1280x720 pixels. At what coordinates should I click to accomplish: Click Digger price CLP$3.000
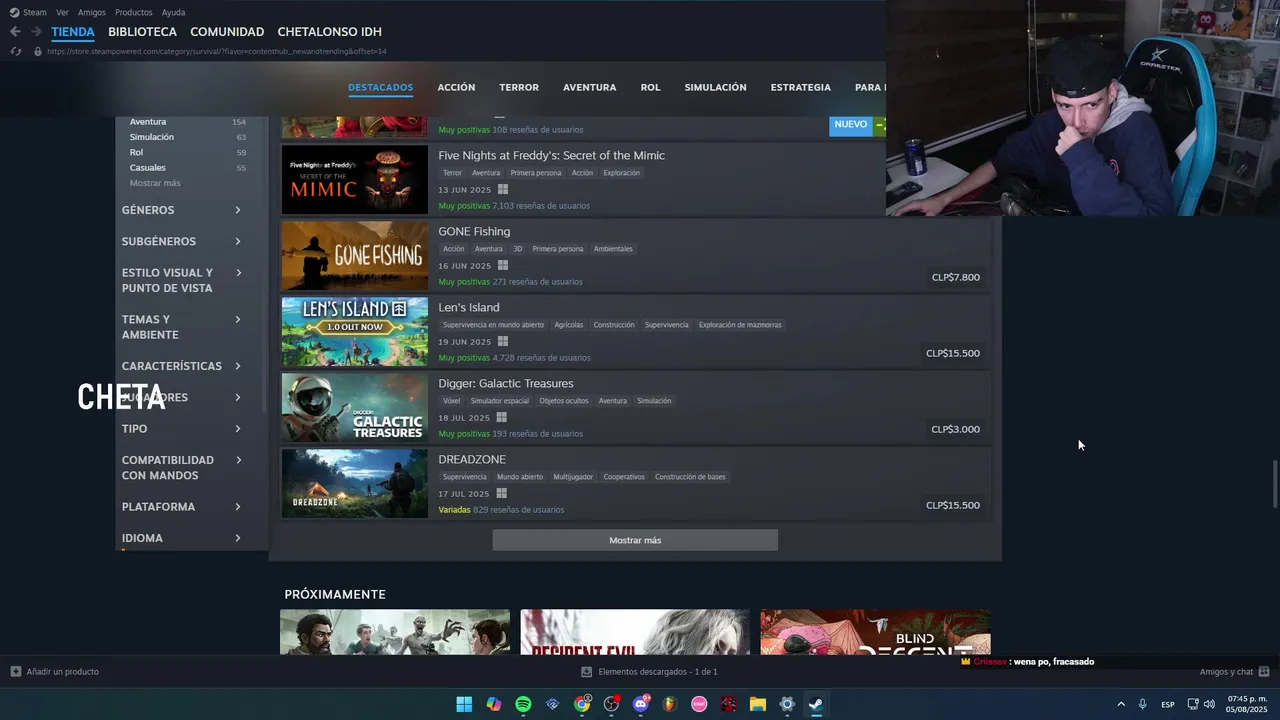[956, 429]
